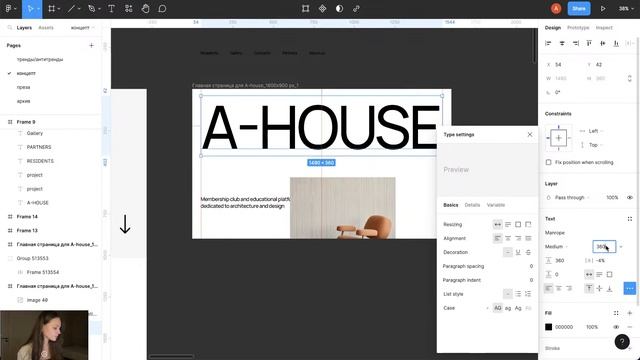Open Left horizontal constraint dropdown
This screenshot has height=360, width=640.
596,131
